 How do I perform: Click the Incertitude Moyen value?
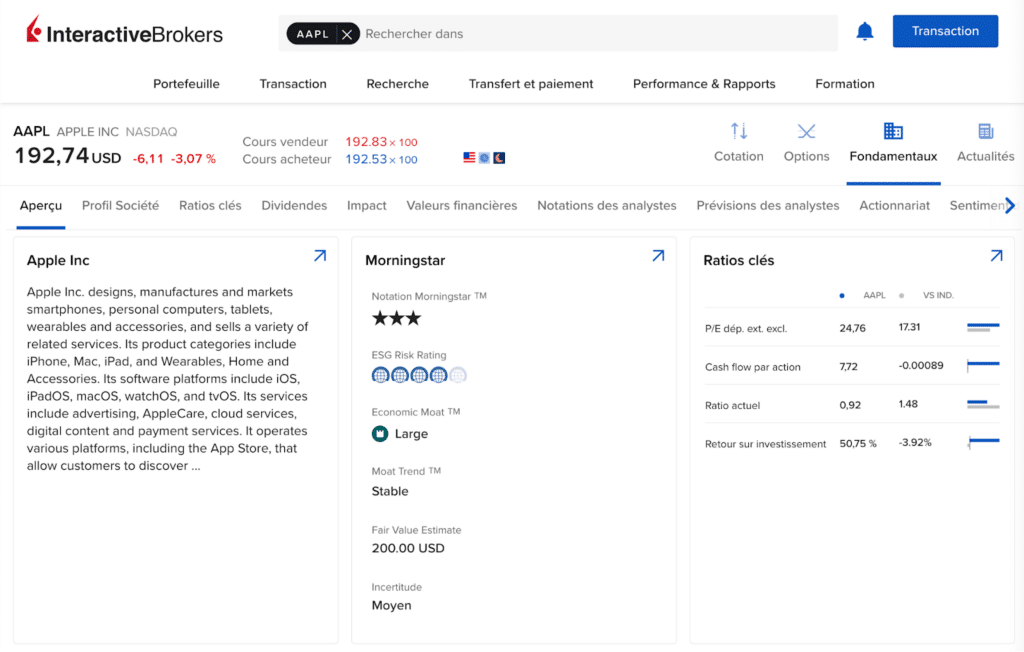[x=391, y=606]
